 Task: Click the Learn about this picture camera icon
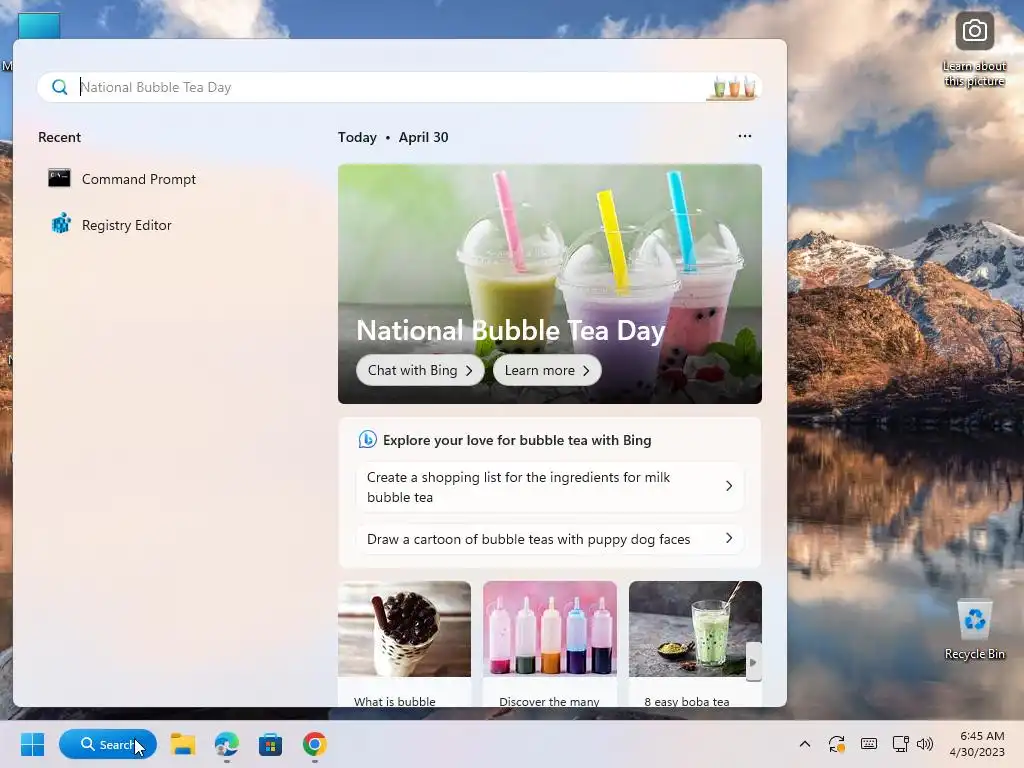point(974,31)
